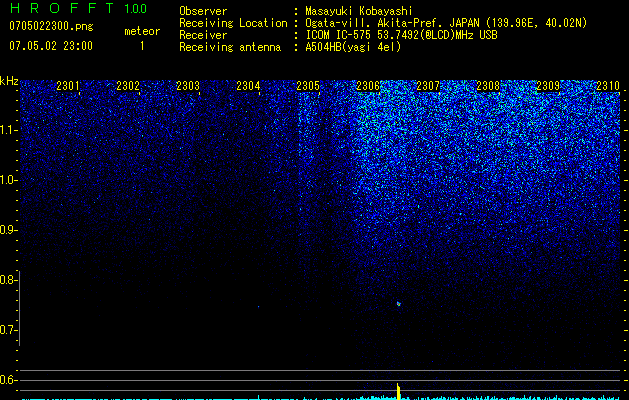Click the 2304 time marker

[248, 85]
